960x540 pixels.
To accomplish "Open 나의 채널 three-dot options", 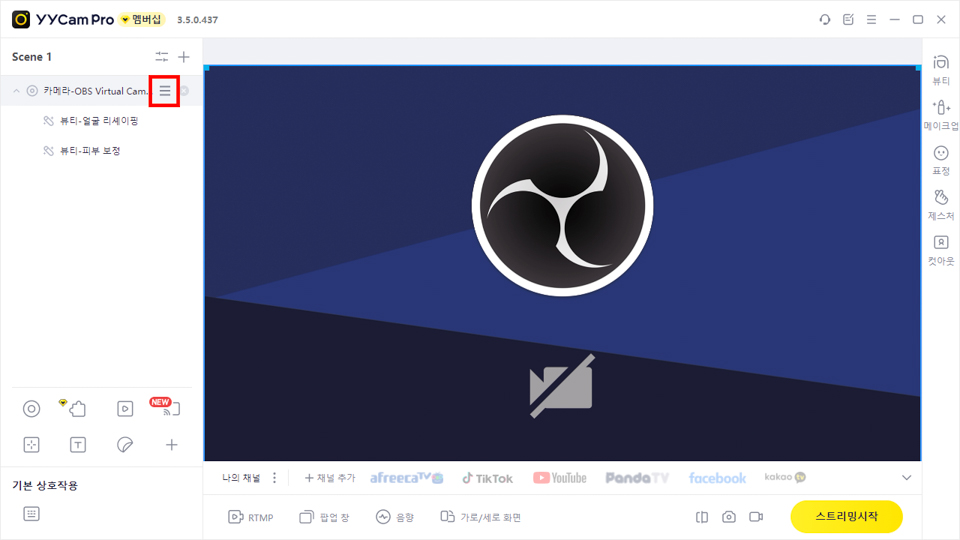I will (274, 478).
